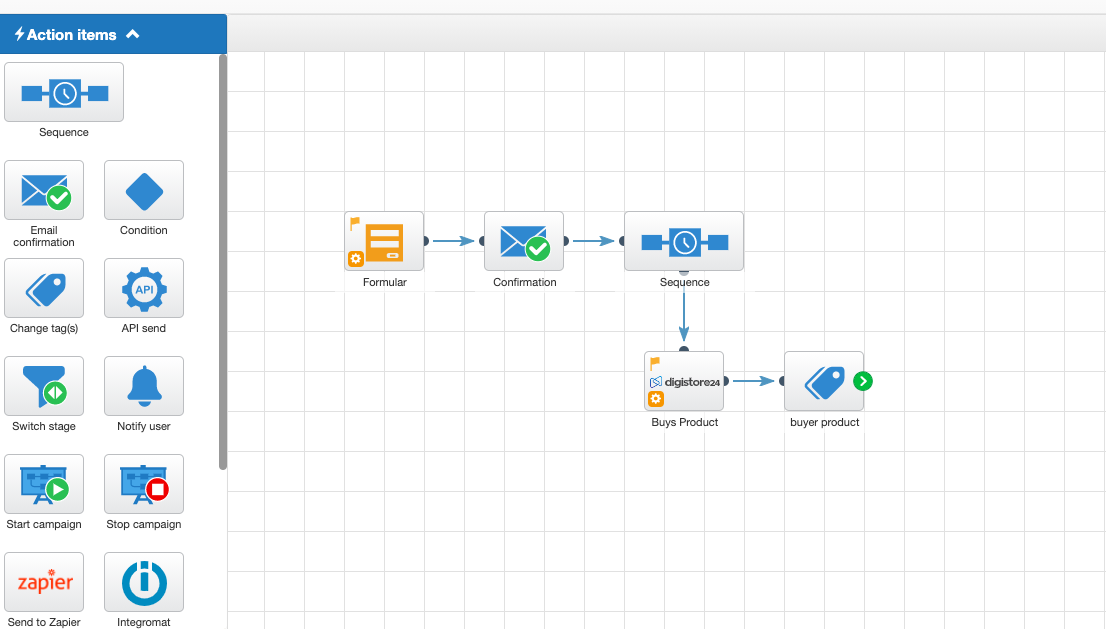This screenshot has width=1106, height=629.
Task: Click the 'Buys Product' node label
Action: tap(684, 422)
